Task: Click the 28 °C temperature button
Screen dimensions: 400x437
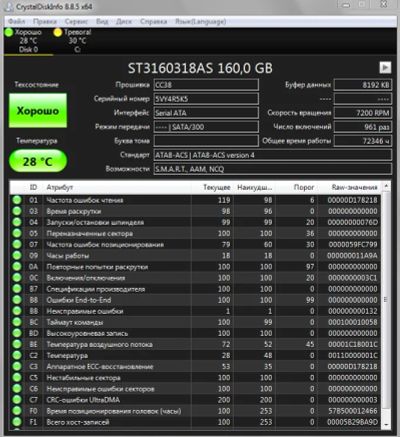Action: (x=38, y=161)
